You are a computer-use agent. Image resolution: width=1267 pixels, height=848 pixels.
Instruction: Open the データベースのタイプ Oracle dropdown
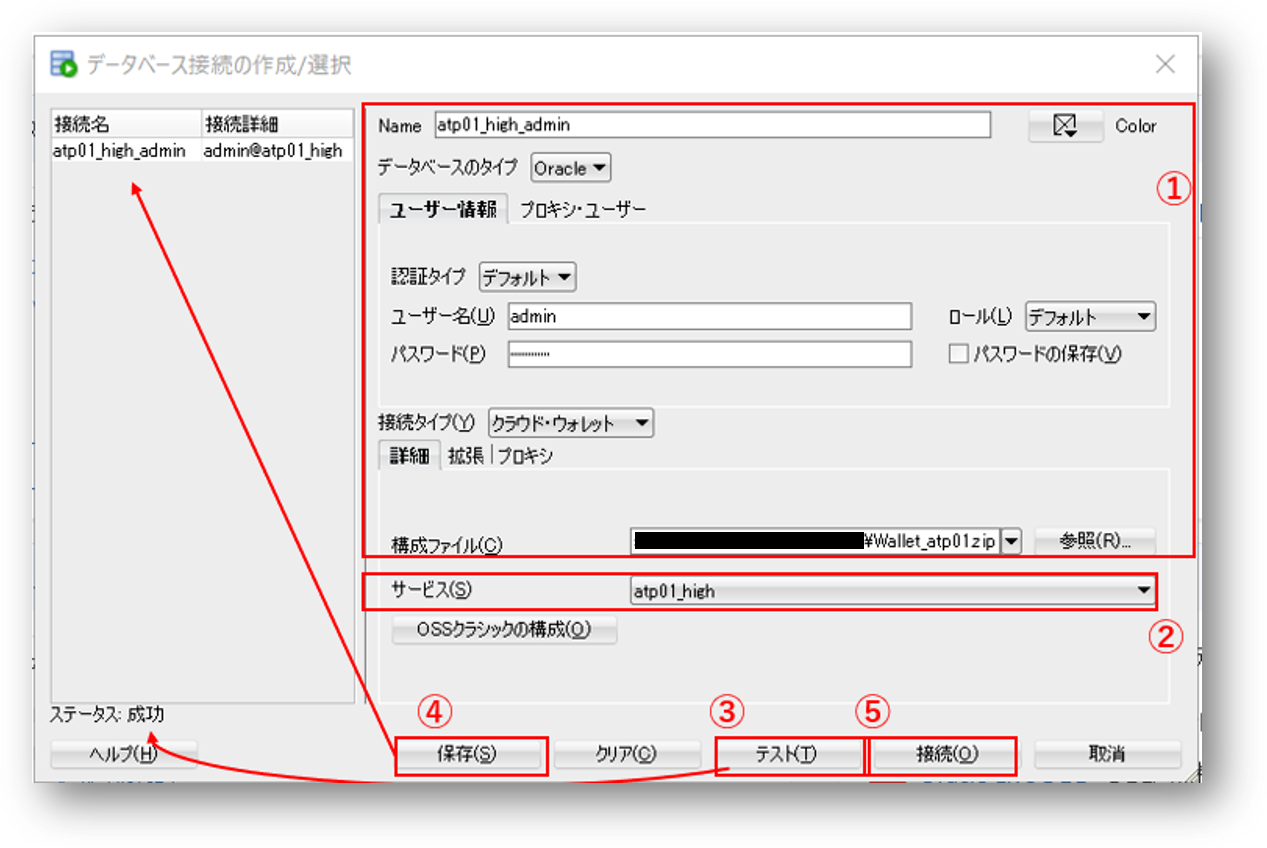pyautogui.click(x=570, y=168)
